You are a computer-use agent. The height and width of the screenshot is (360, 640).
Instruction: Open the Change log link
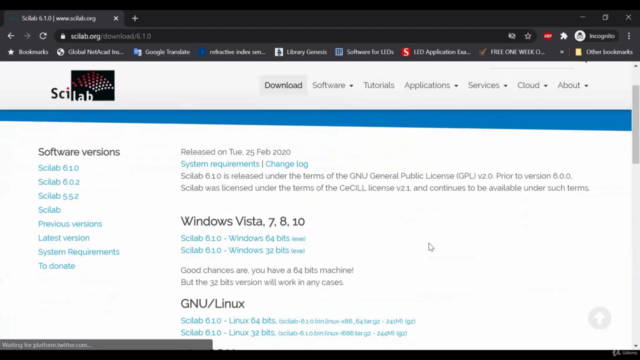[287, 164]
